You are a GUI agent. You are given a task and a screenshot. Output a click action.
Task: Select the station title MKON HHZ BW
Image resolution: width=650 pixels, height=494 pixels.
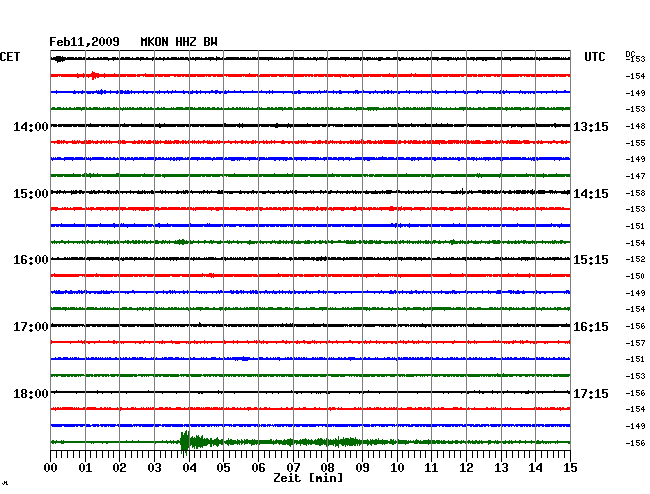(x=179, y=42)
